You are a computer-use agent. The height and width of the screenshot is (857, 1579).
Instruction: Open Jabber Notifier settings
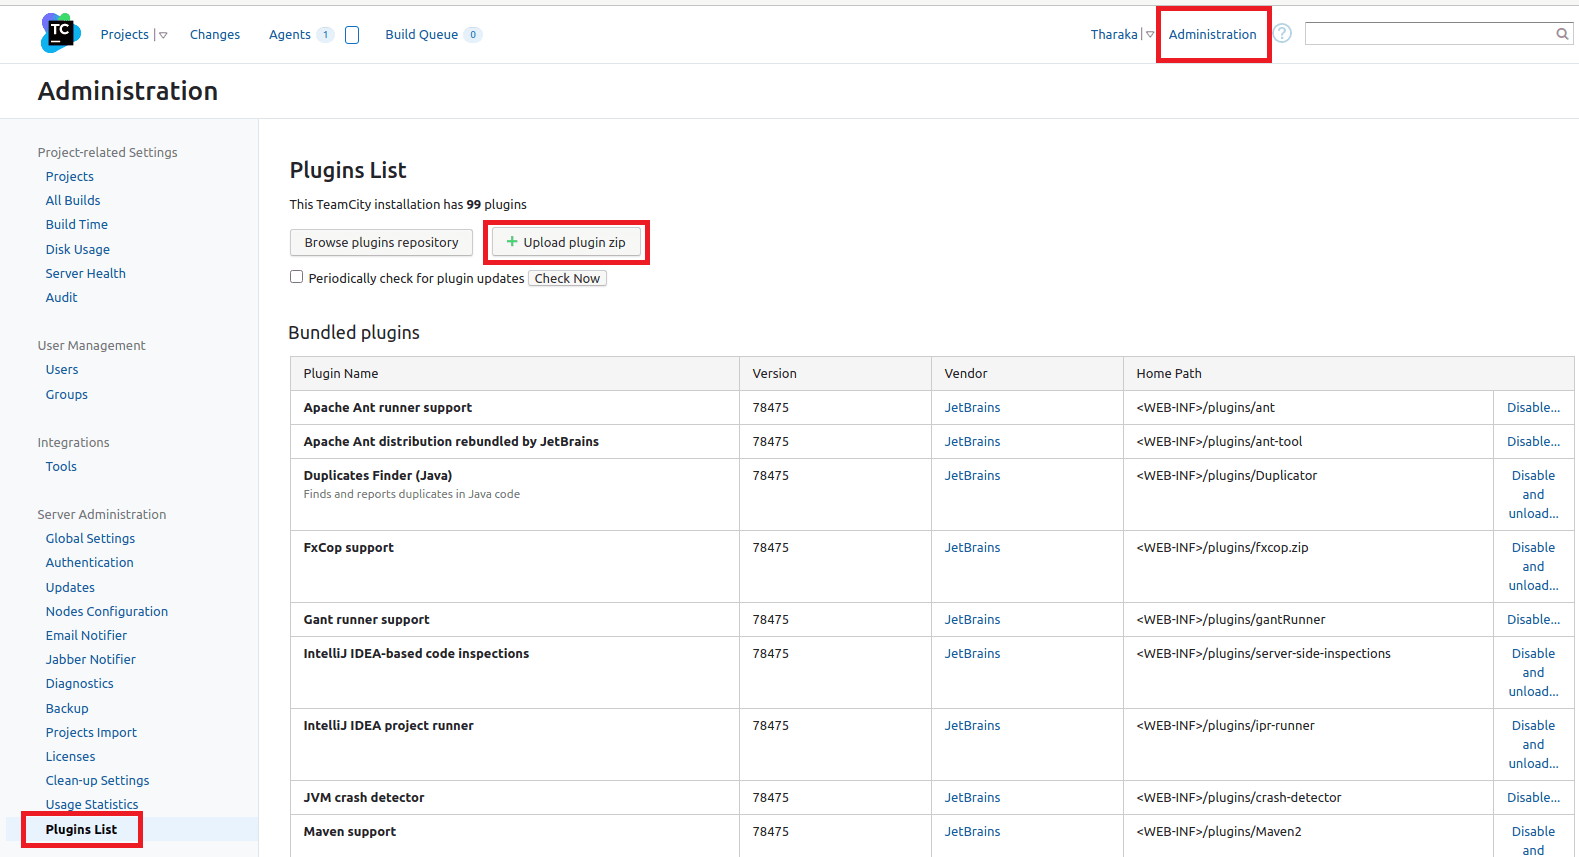click(x=90, y=659)
